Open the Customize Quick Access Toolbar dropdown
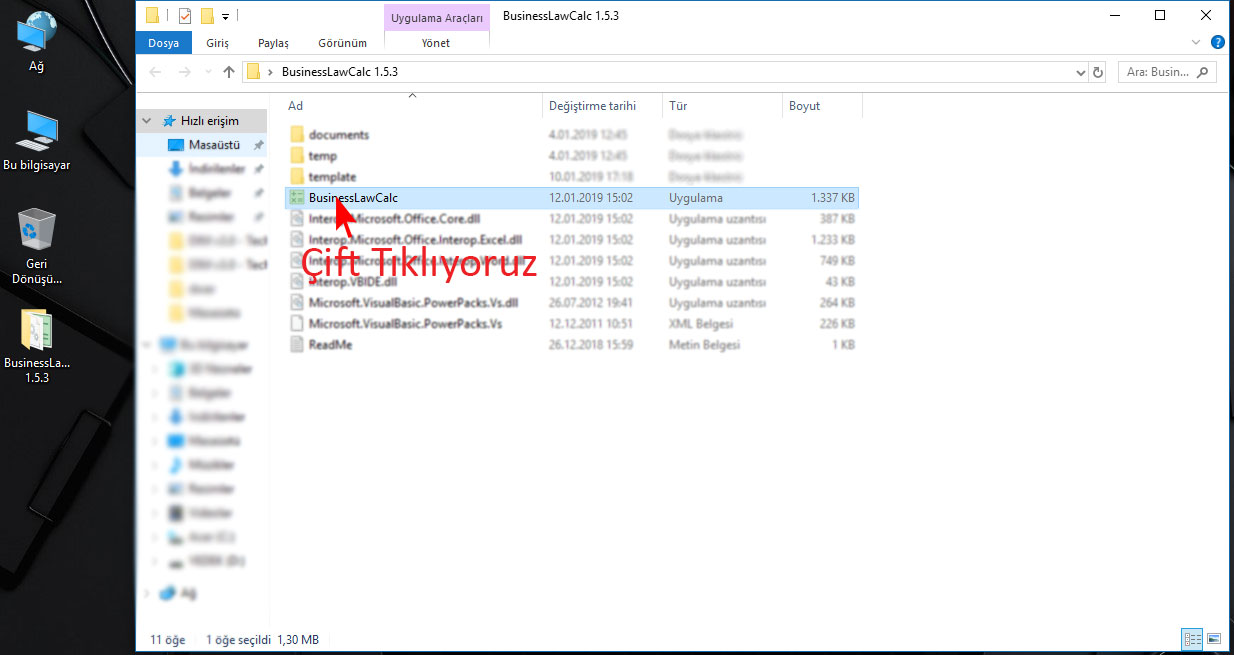Image resolution: width=1234 pixels, height=655 pixels. pos(226,16)
